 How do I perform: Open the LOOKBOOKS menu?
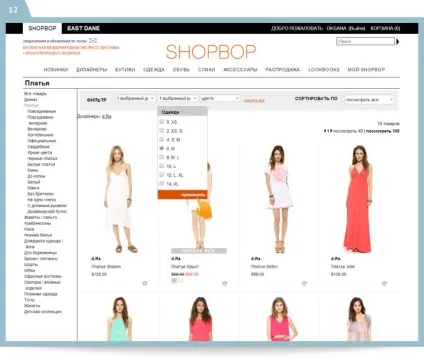[x=324, y=70]
